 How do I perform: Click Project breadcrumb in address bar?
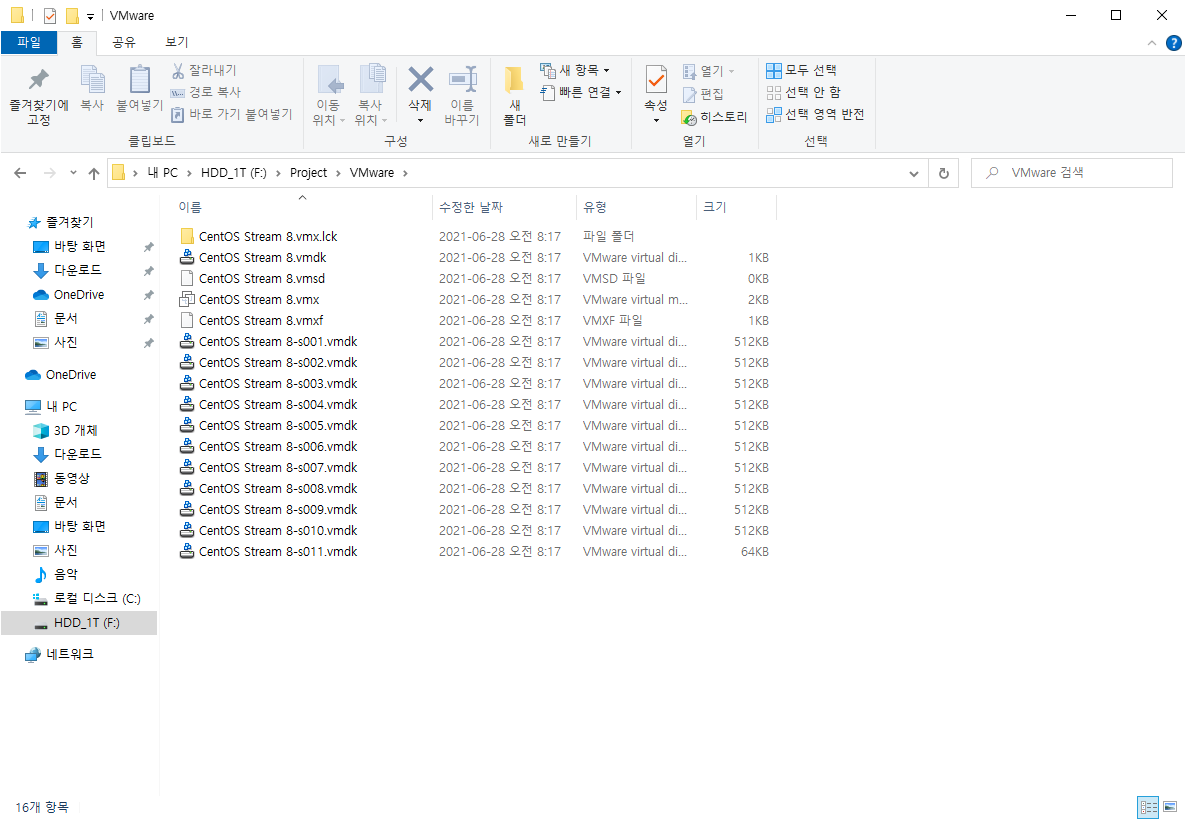(x=309, y=173)
